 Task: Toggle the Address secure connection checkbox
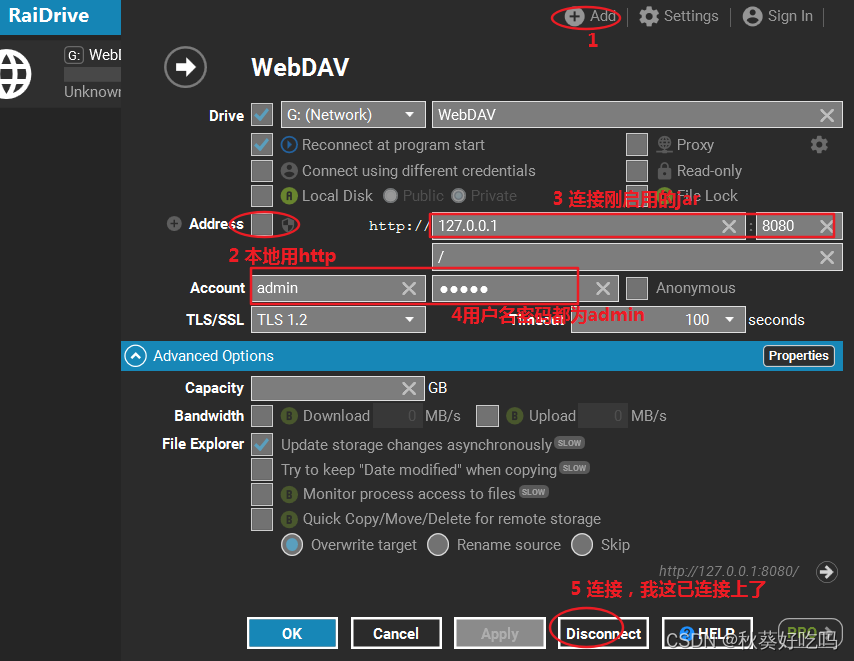[x=262, y=224]
